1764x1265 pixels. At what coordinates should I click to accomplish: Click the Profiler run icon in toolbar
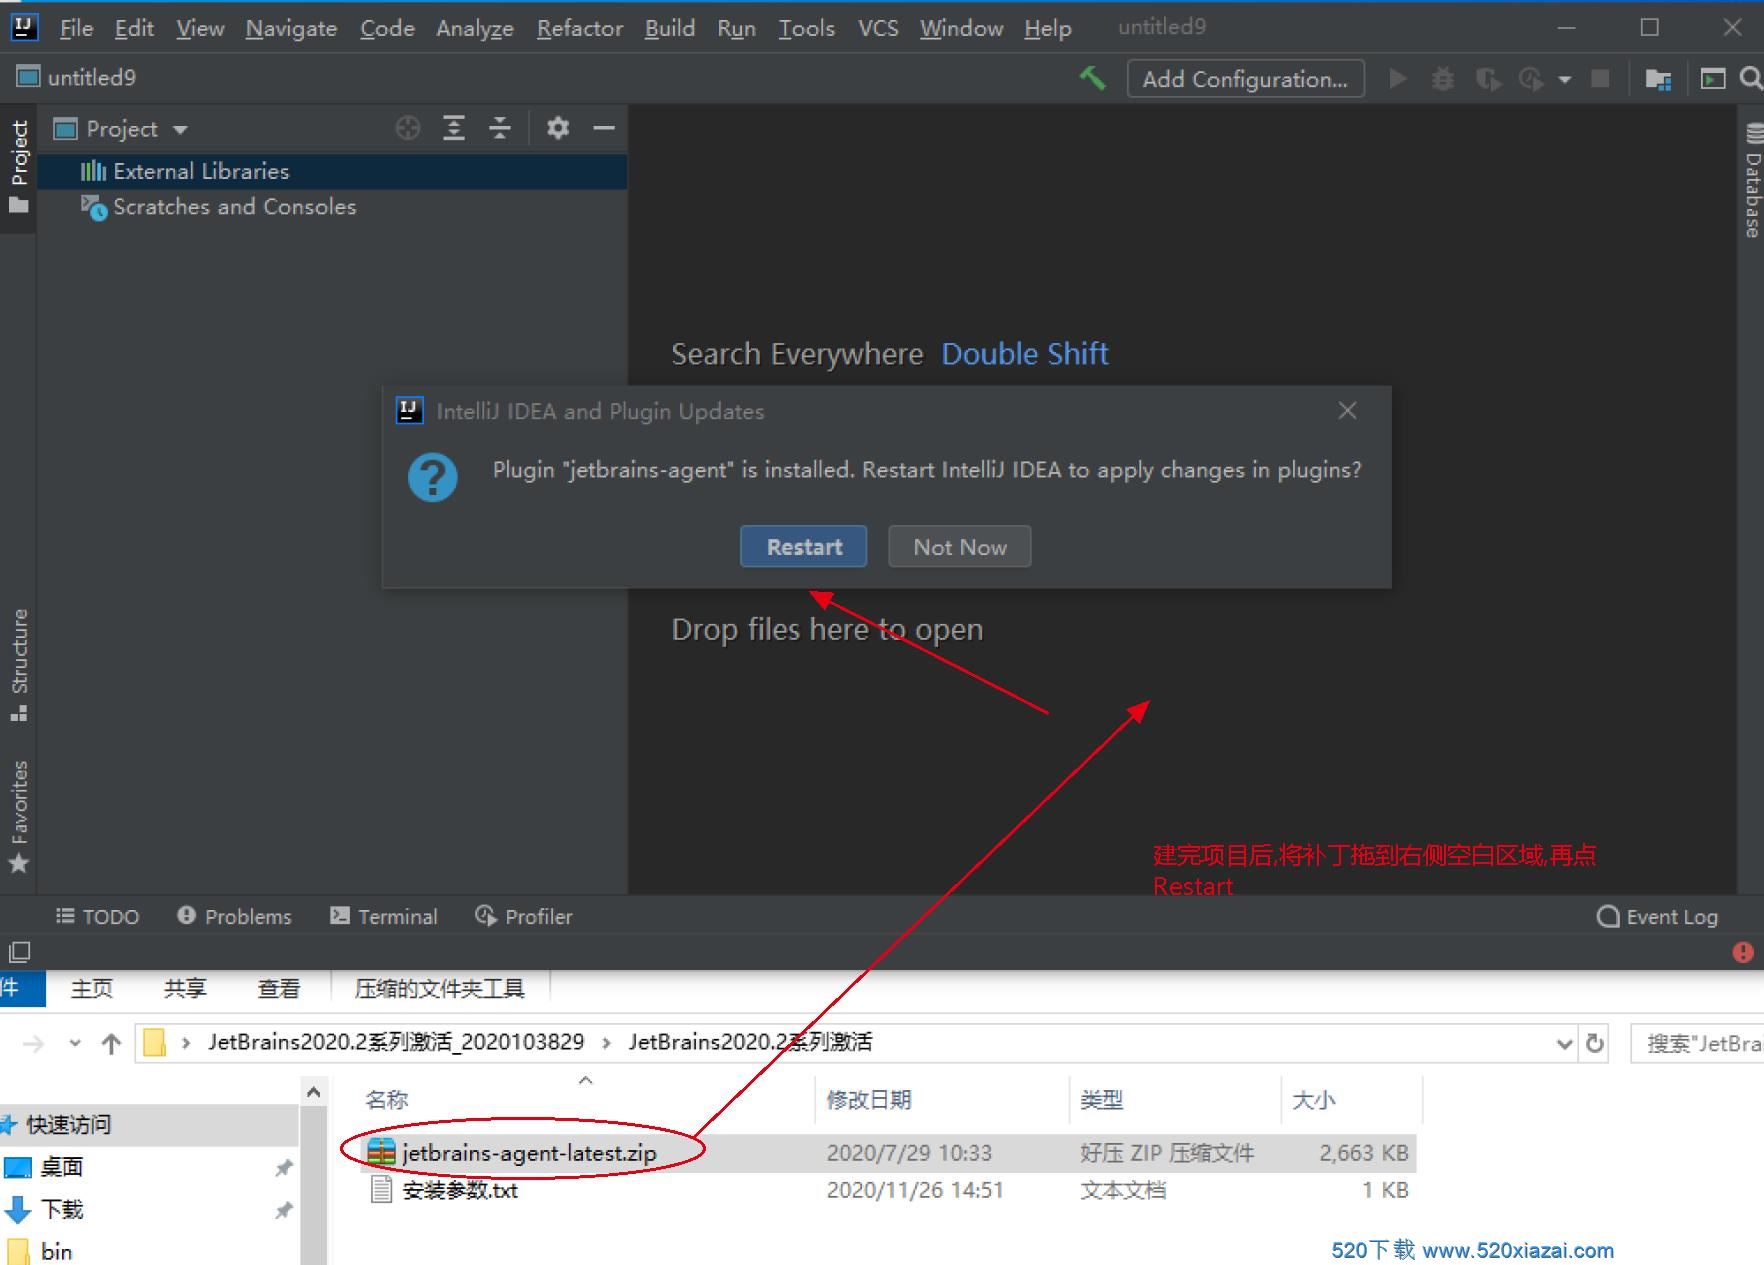(x=1531, y=78)
